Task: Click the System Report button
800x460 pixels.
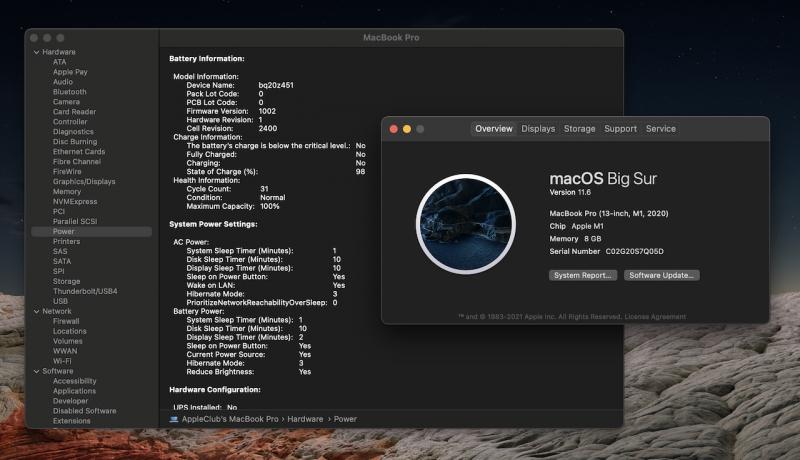Action: click(x=583, y=275)
